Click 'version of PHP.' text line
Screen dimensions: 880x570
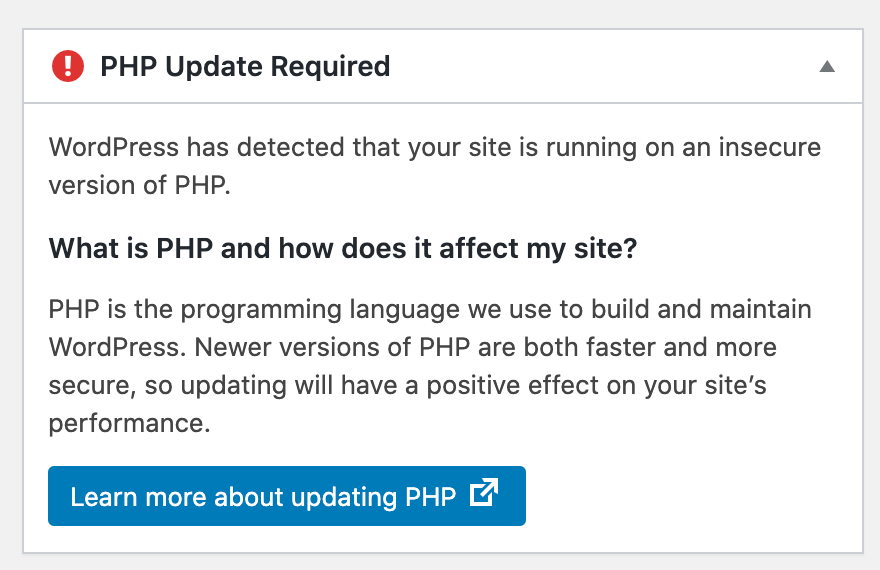140,185
